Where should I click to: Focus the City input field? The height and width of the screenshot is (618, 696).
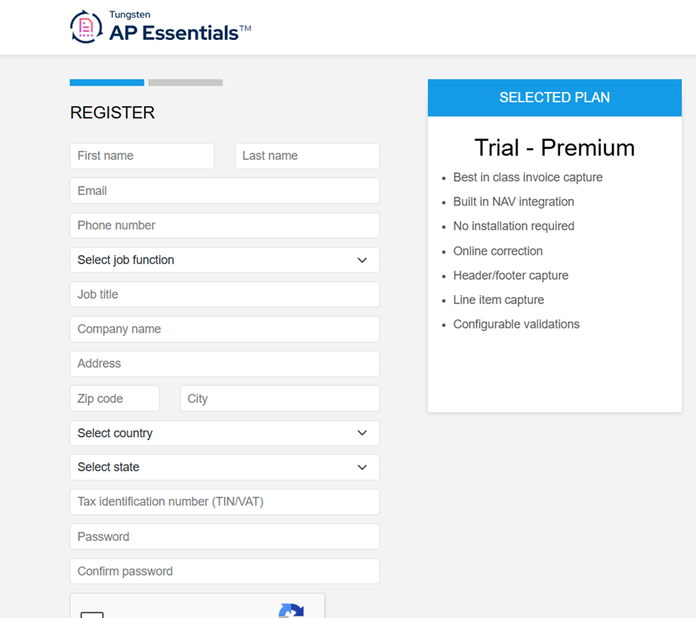(280, 398)
